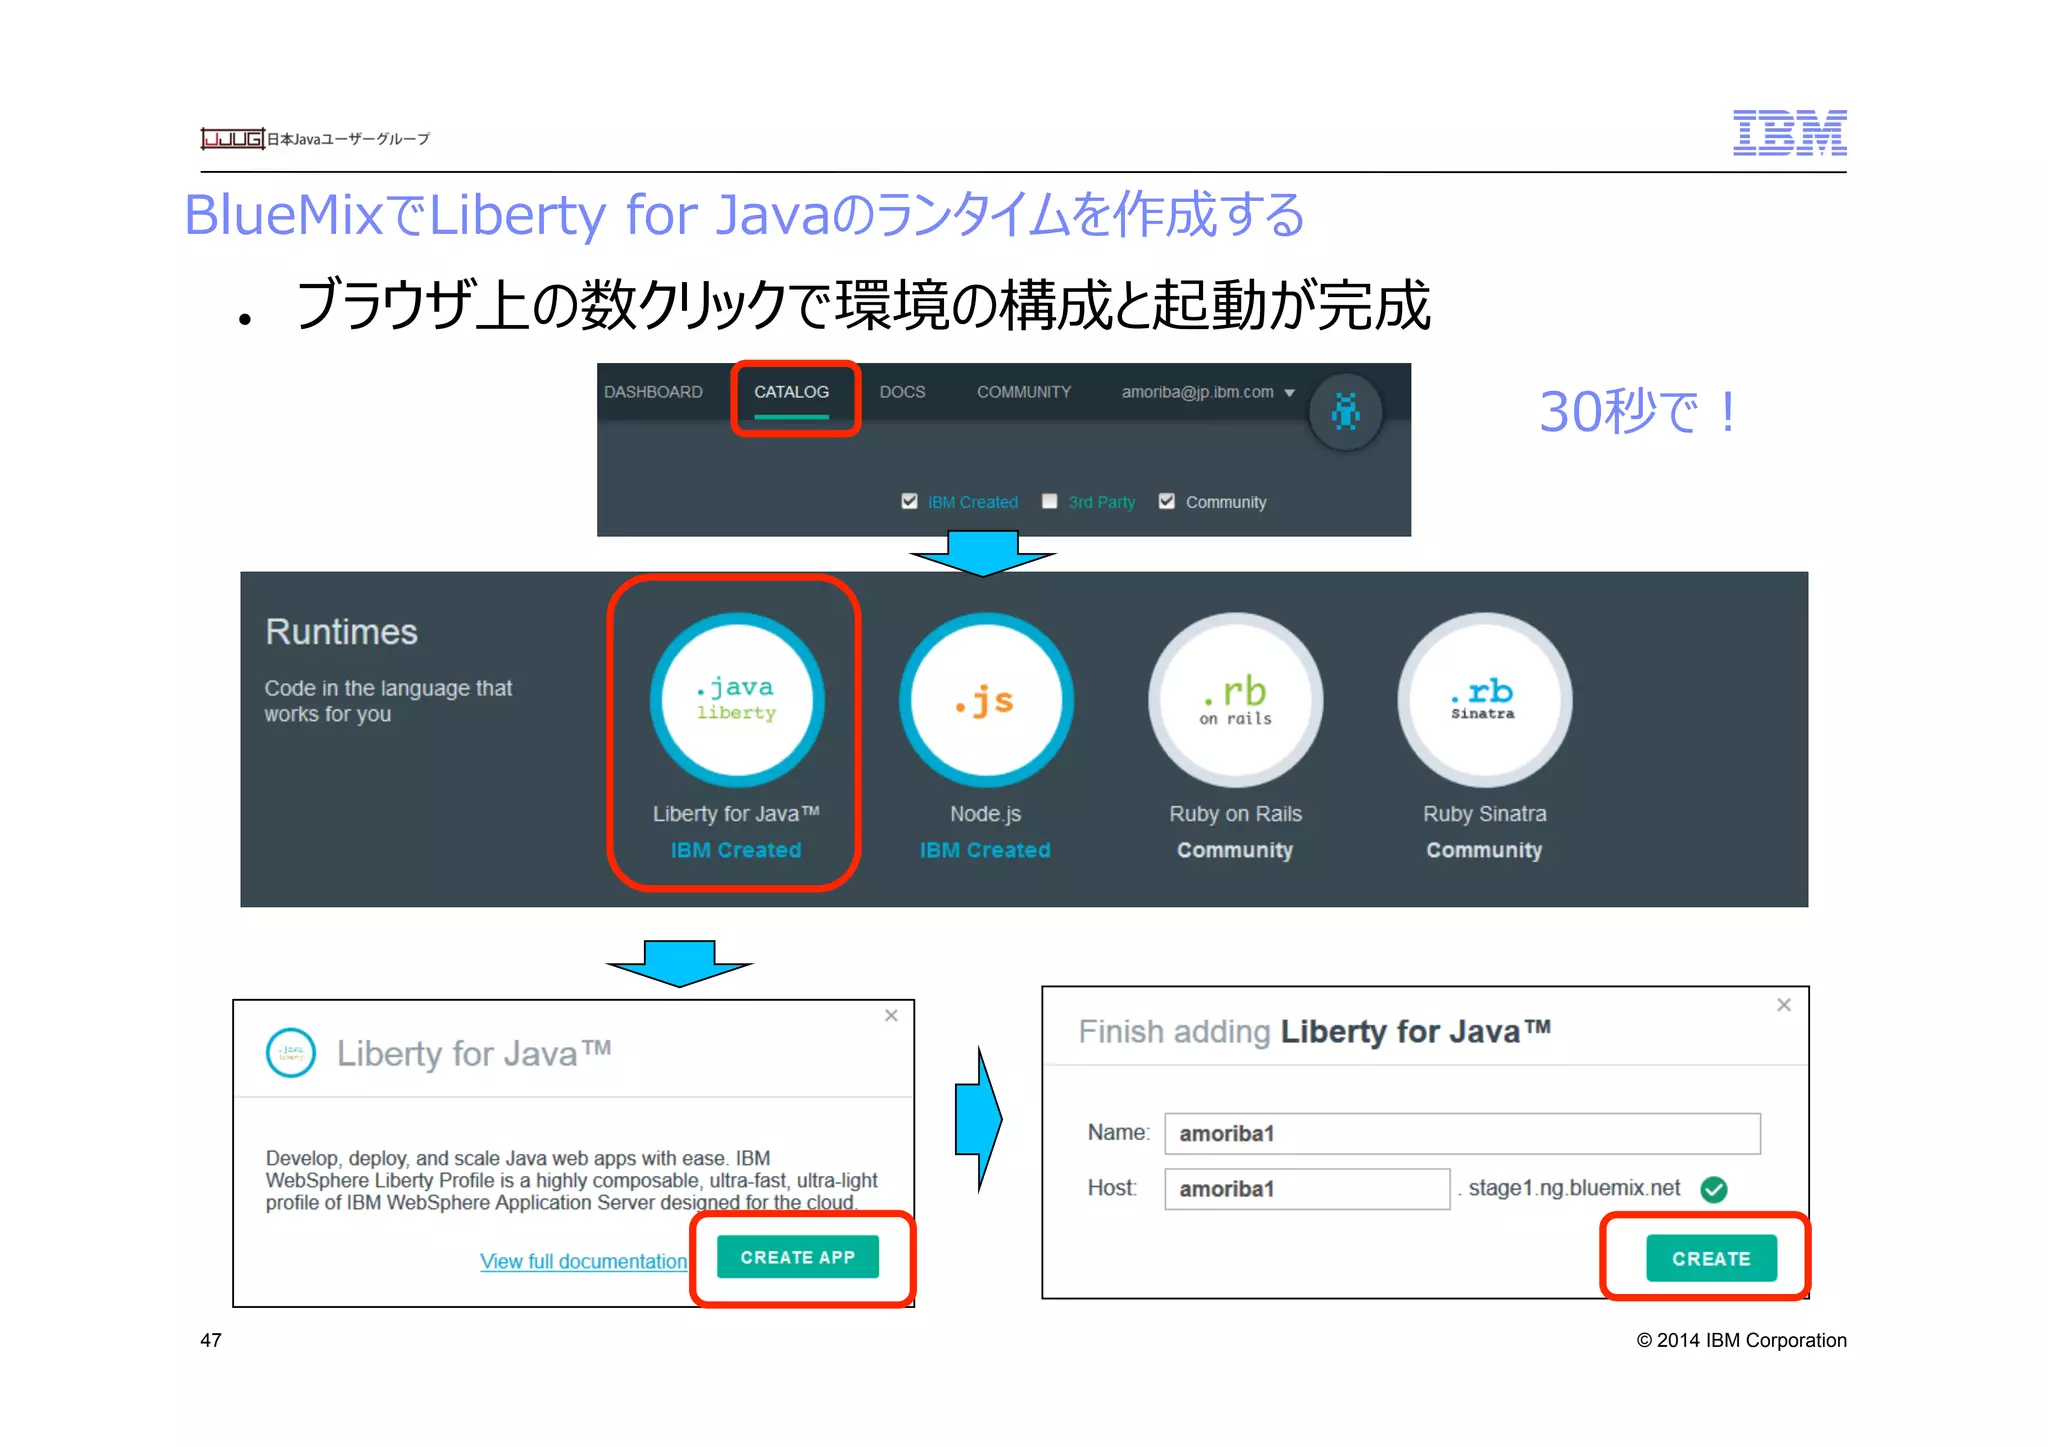Screen dimensions: 2048x1447
Task: Click the '© 2014 IBM Corporation' footer text
Action: pyautogui.click(x=1741, y=1340)
